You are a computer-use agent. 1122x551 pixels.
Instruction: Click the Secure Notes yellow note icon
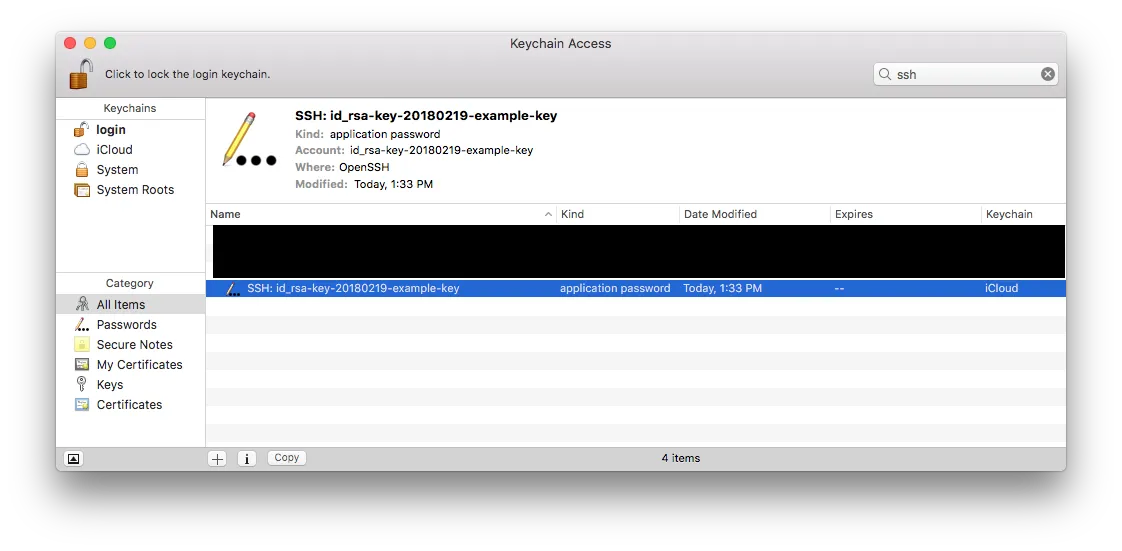[82, 344]
